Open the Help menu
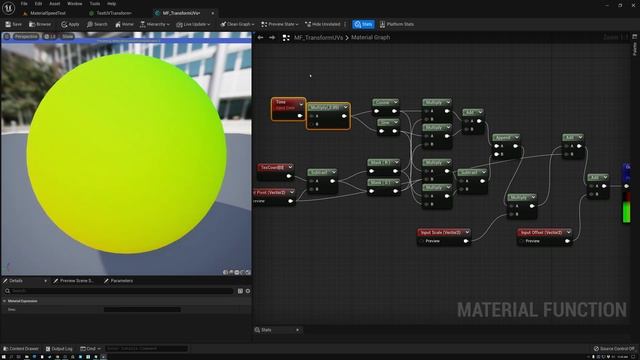Image resolution: width=640 pixels, height=360 pixels. [x=111, y=4]
